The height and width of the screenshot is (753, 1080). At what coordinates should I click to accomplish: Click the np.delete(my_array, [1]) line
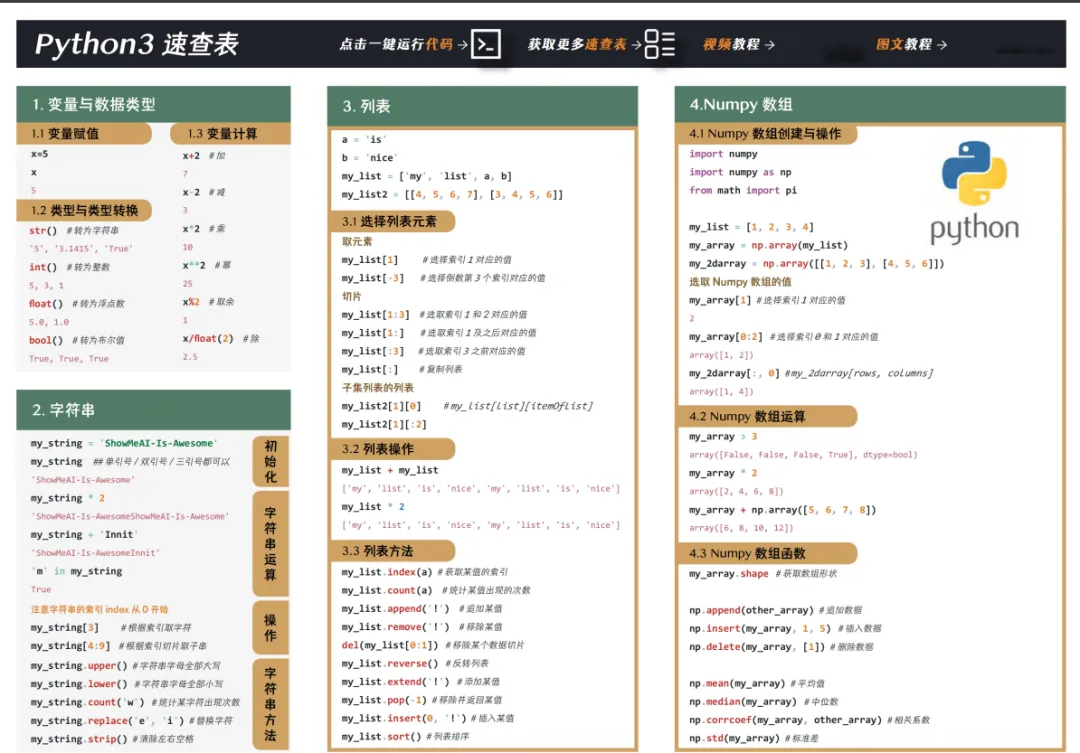[x=782, y=647]
